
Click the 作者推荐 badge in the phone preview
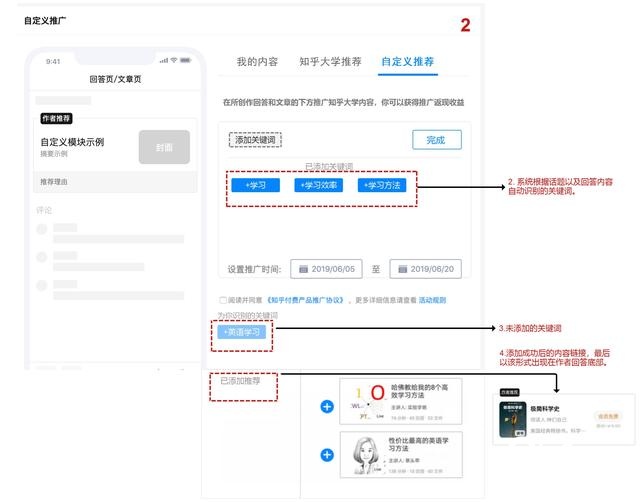click(x=56, y=118)
